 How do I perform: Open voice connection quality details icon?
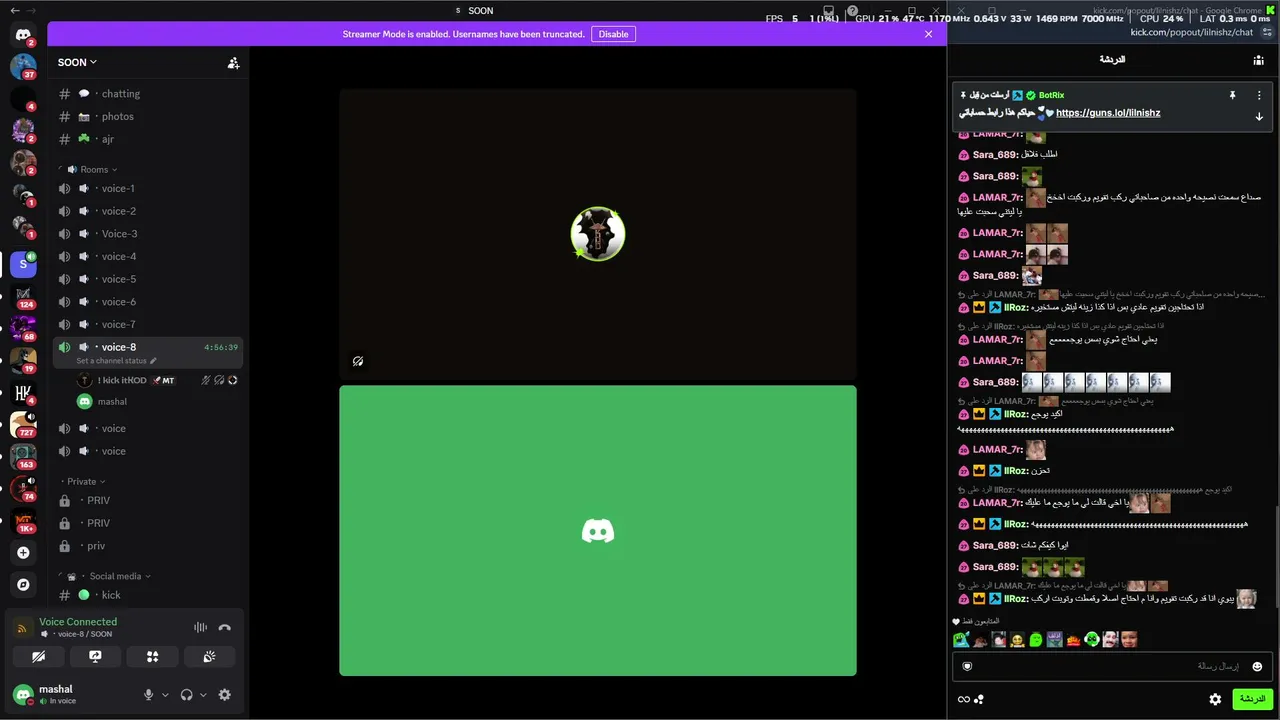point(22,628)
